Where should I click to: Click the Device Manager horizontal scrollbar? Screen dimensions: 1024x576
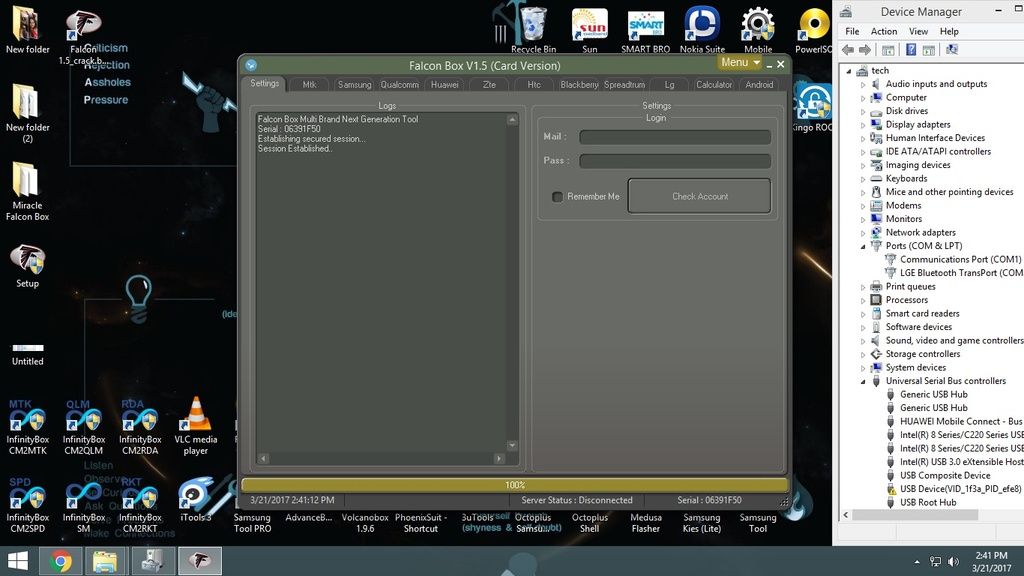click(914, 515)
